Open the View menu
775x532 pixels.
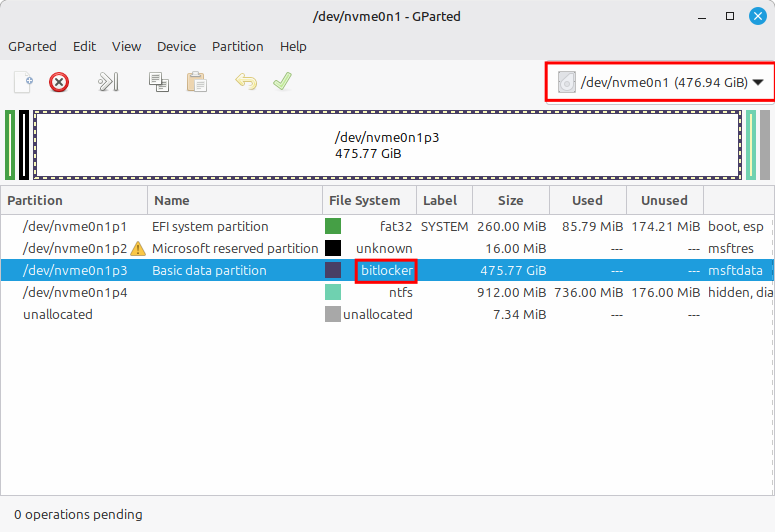pos(126,46)
